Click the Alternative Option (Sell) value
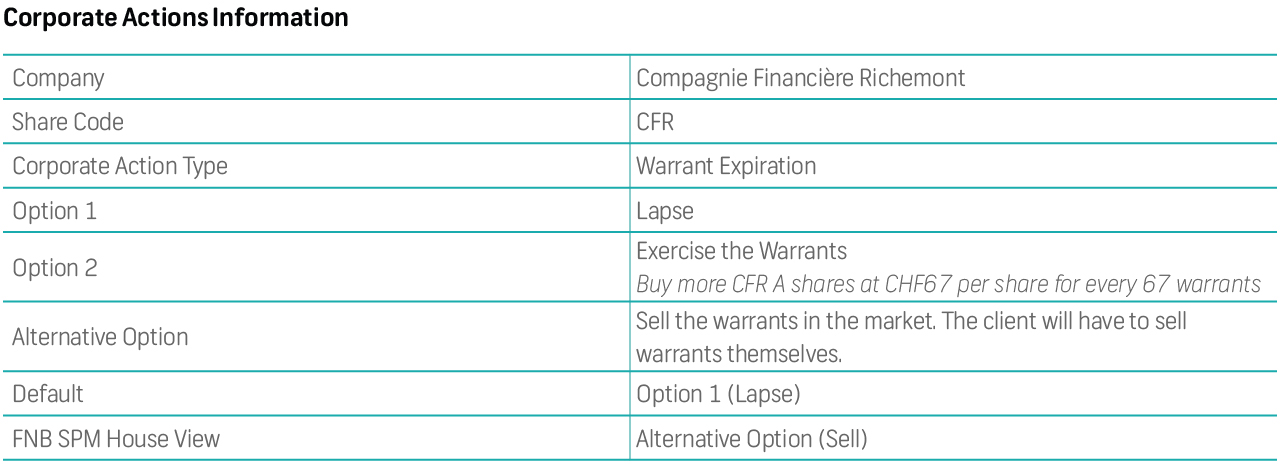The image size is (1280, 464). tap(752, 438)
